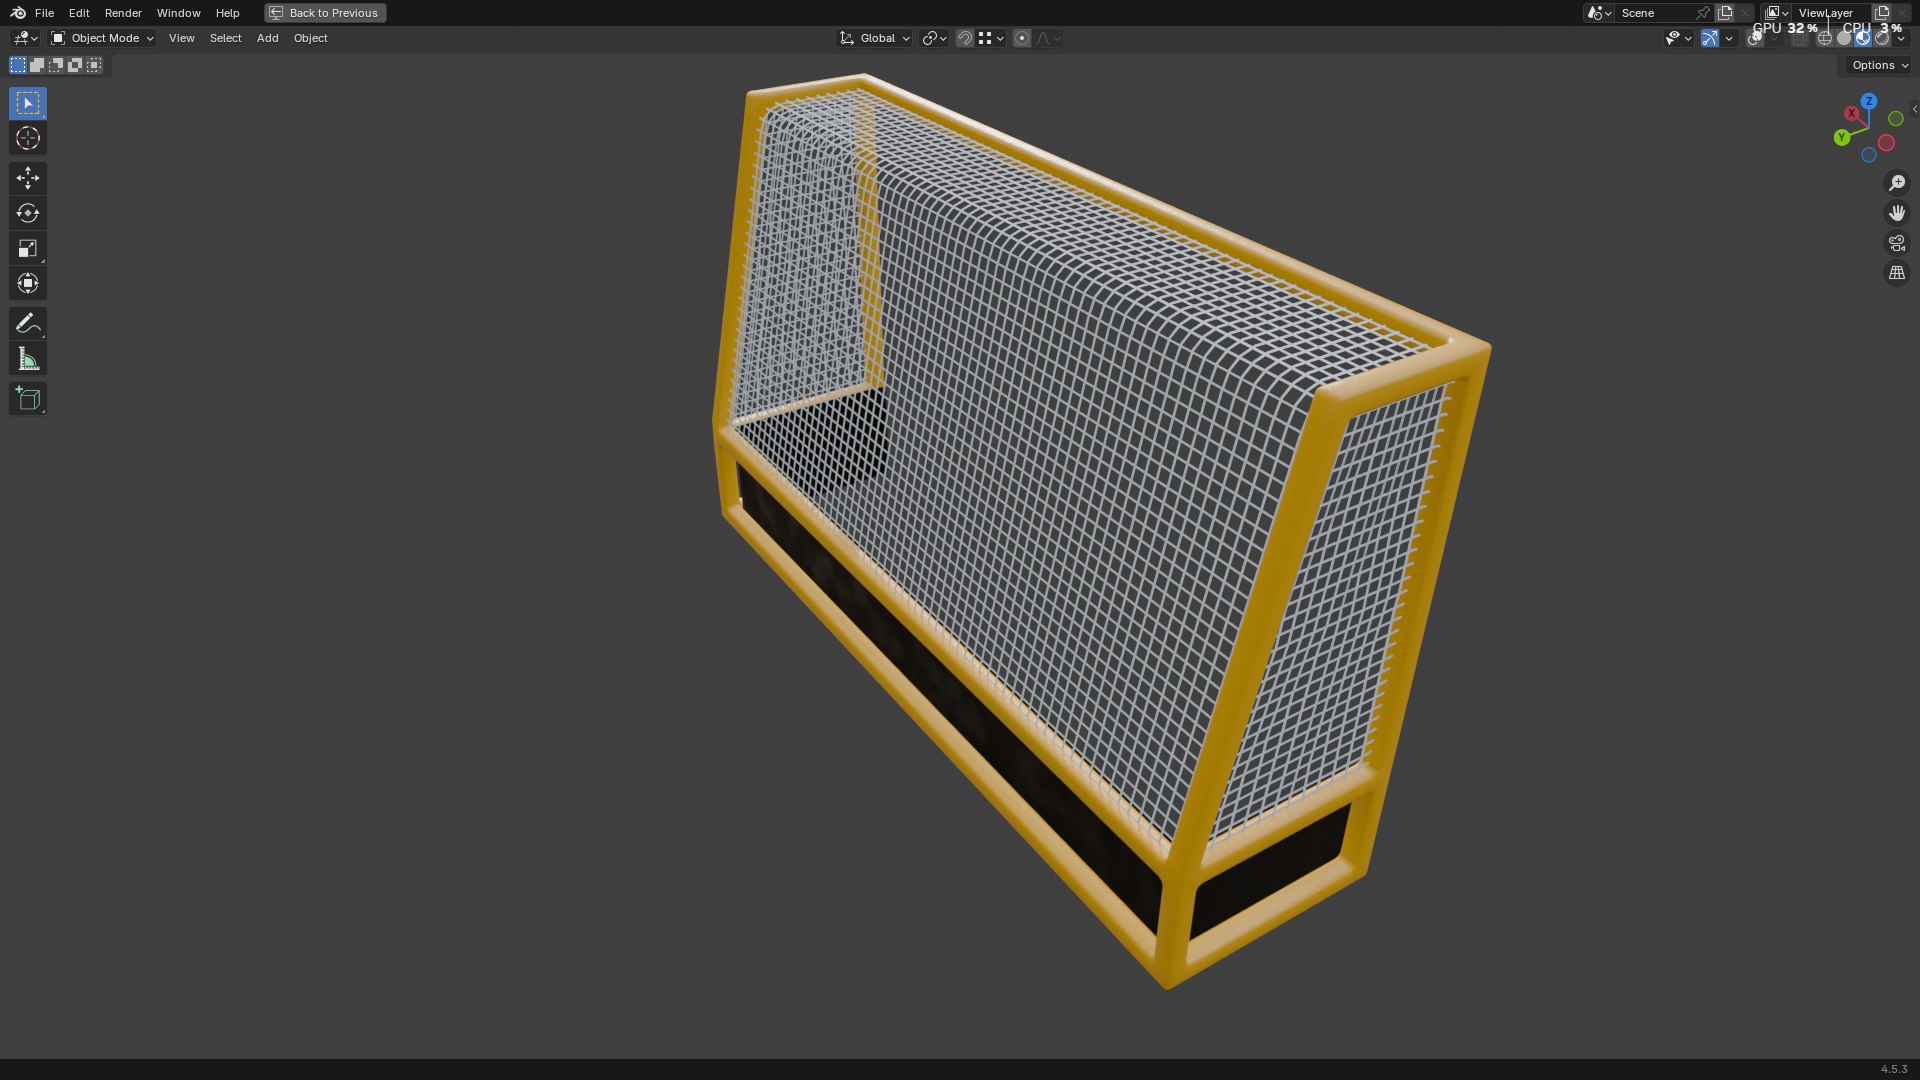Open viewport shading options dropdown

(x=1901, y=38)
